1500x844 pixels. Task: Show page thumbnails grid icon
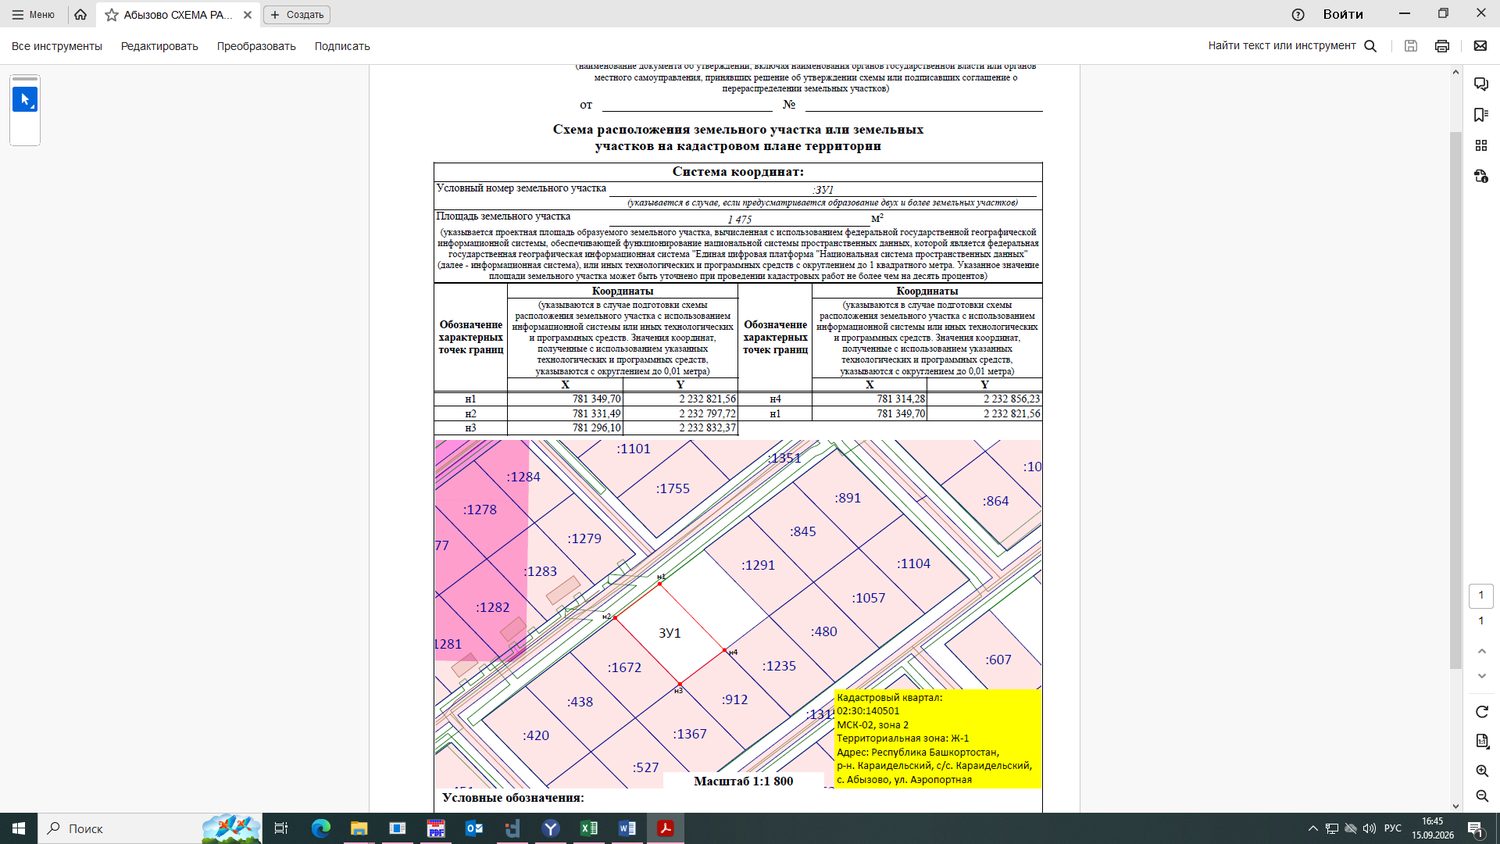point(1481,145)
